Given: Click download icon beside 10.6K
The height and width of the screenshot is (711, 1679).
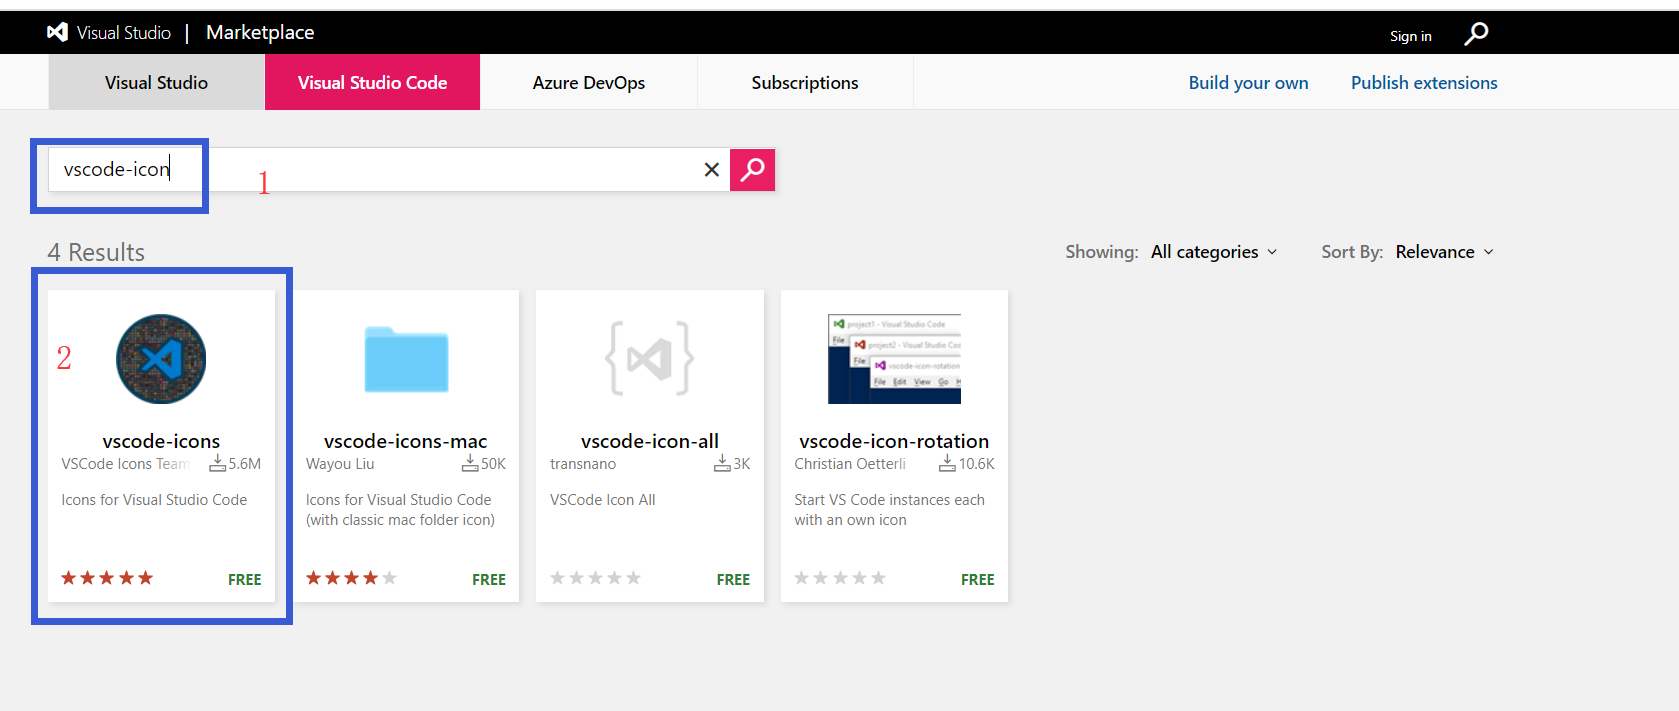Looking at the screenshot, I should 947,464.
